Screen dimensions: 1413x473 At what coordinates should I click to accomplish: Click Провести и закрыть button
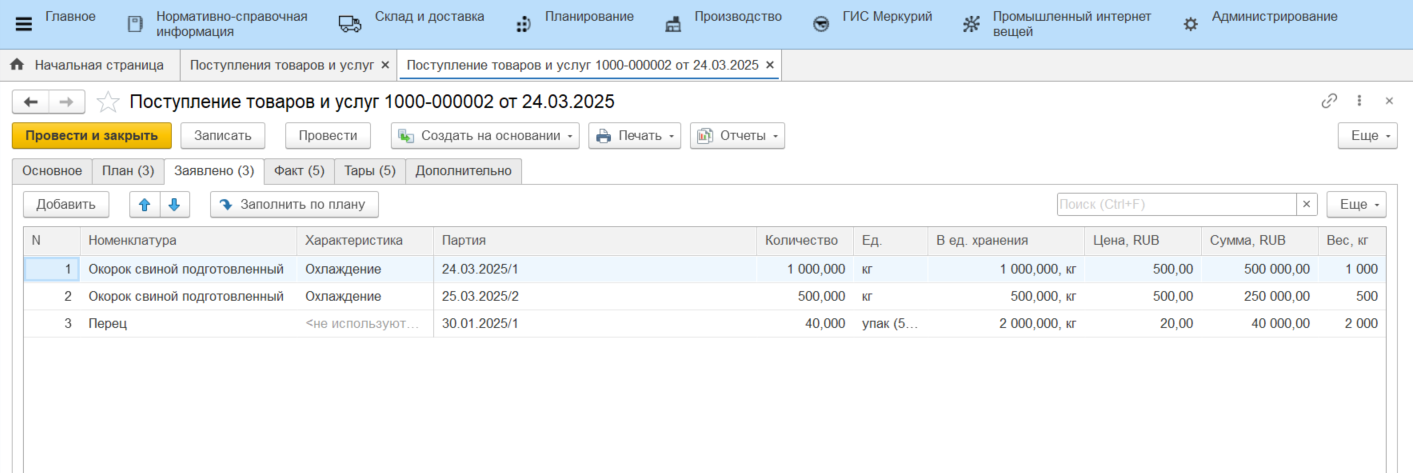[92, 136]
